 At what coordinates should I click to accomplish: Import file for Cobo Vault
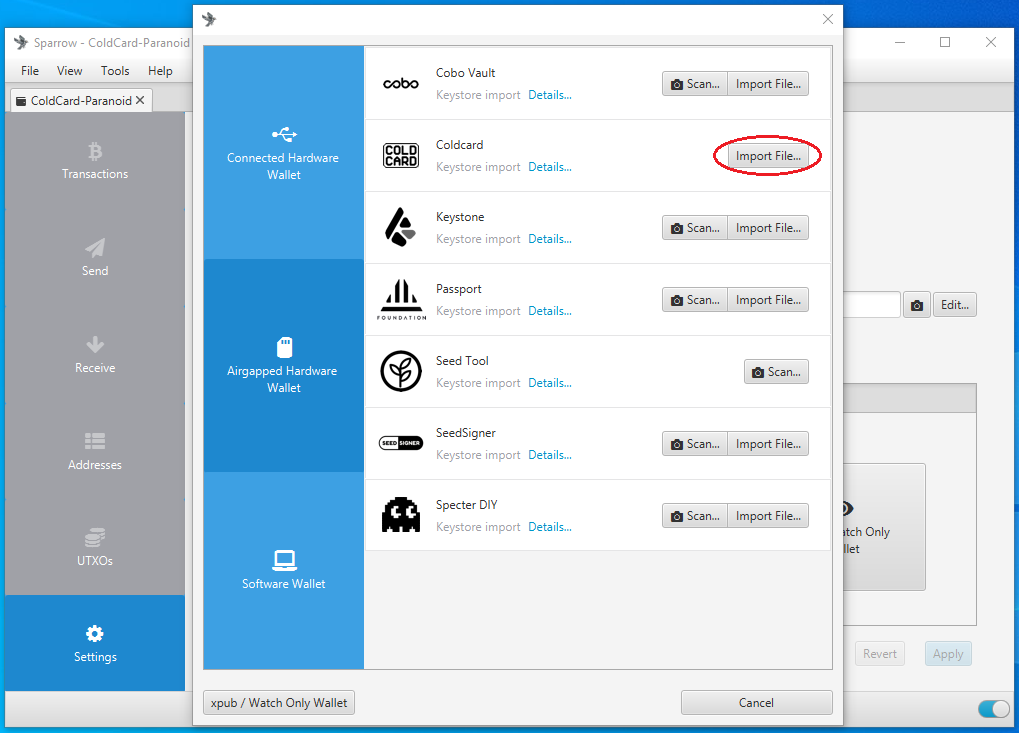tap(768, 84)
